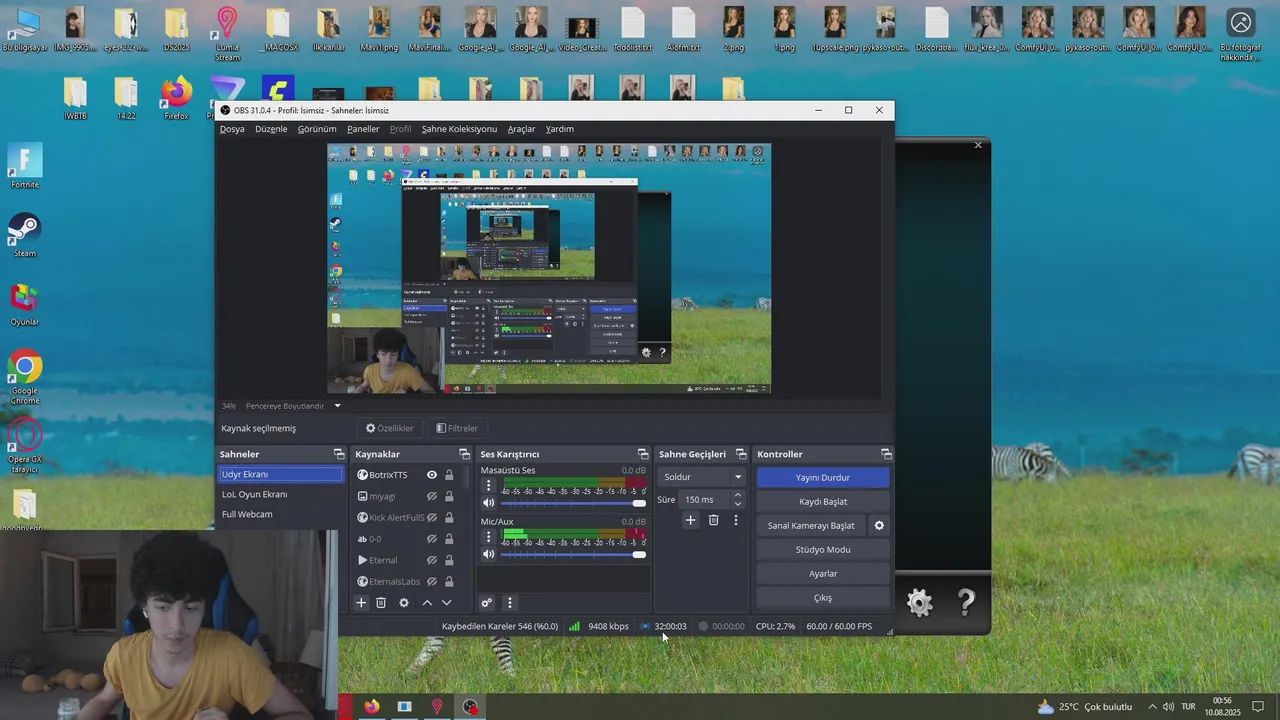Open source properties gear in Kaynaklar toolbar
The width and height of the screenshot is (1280, 720).
(x=404, y=603)
